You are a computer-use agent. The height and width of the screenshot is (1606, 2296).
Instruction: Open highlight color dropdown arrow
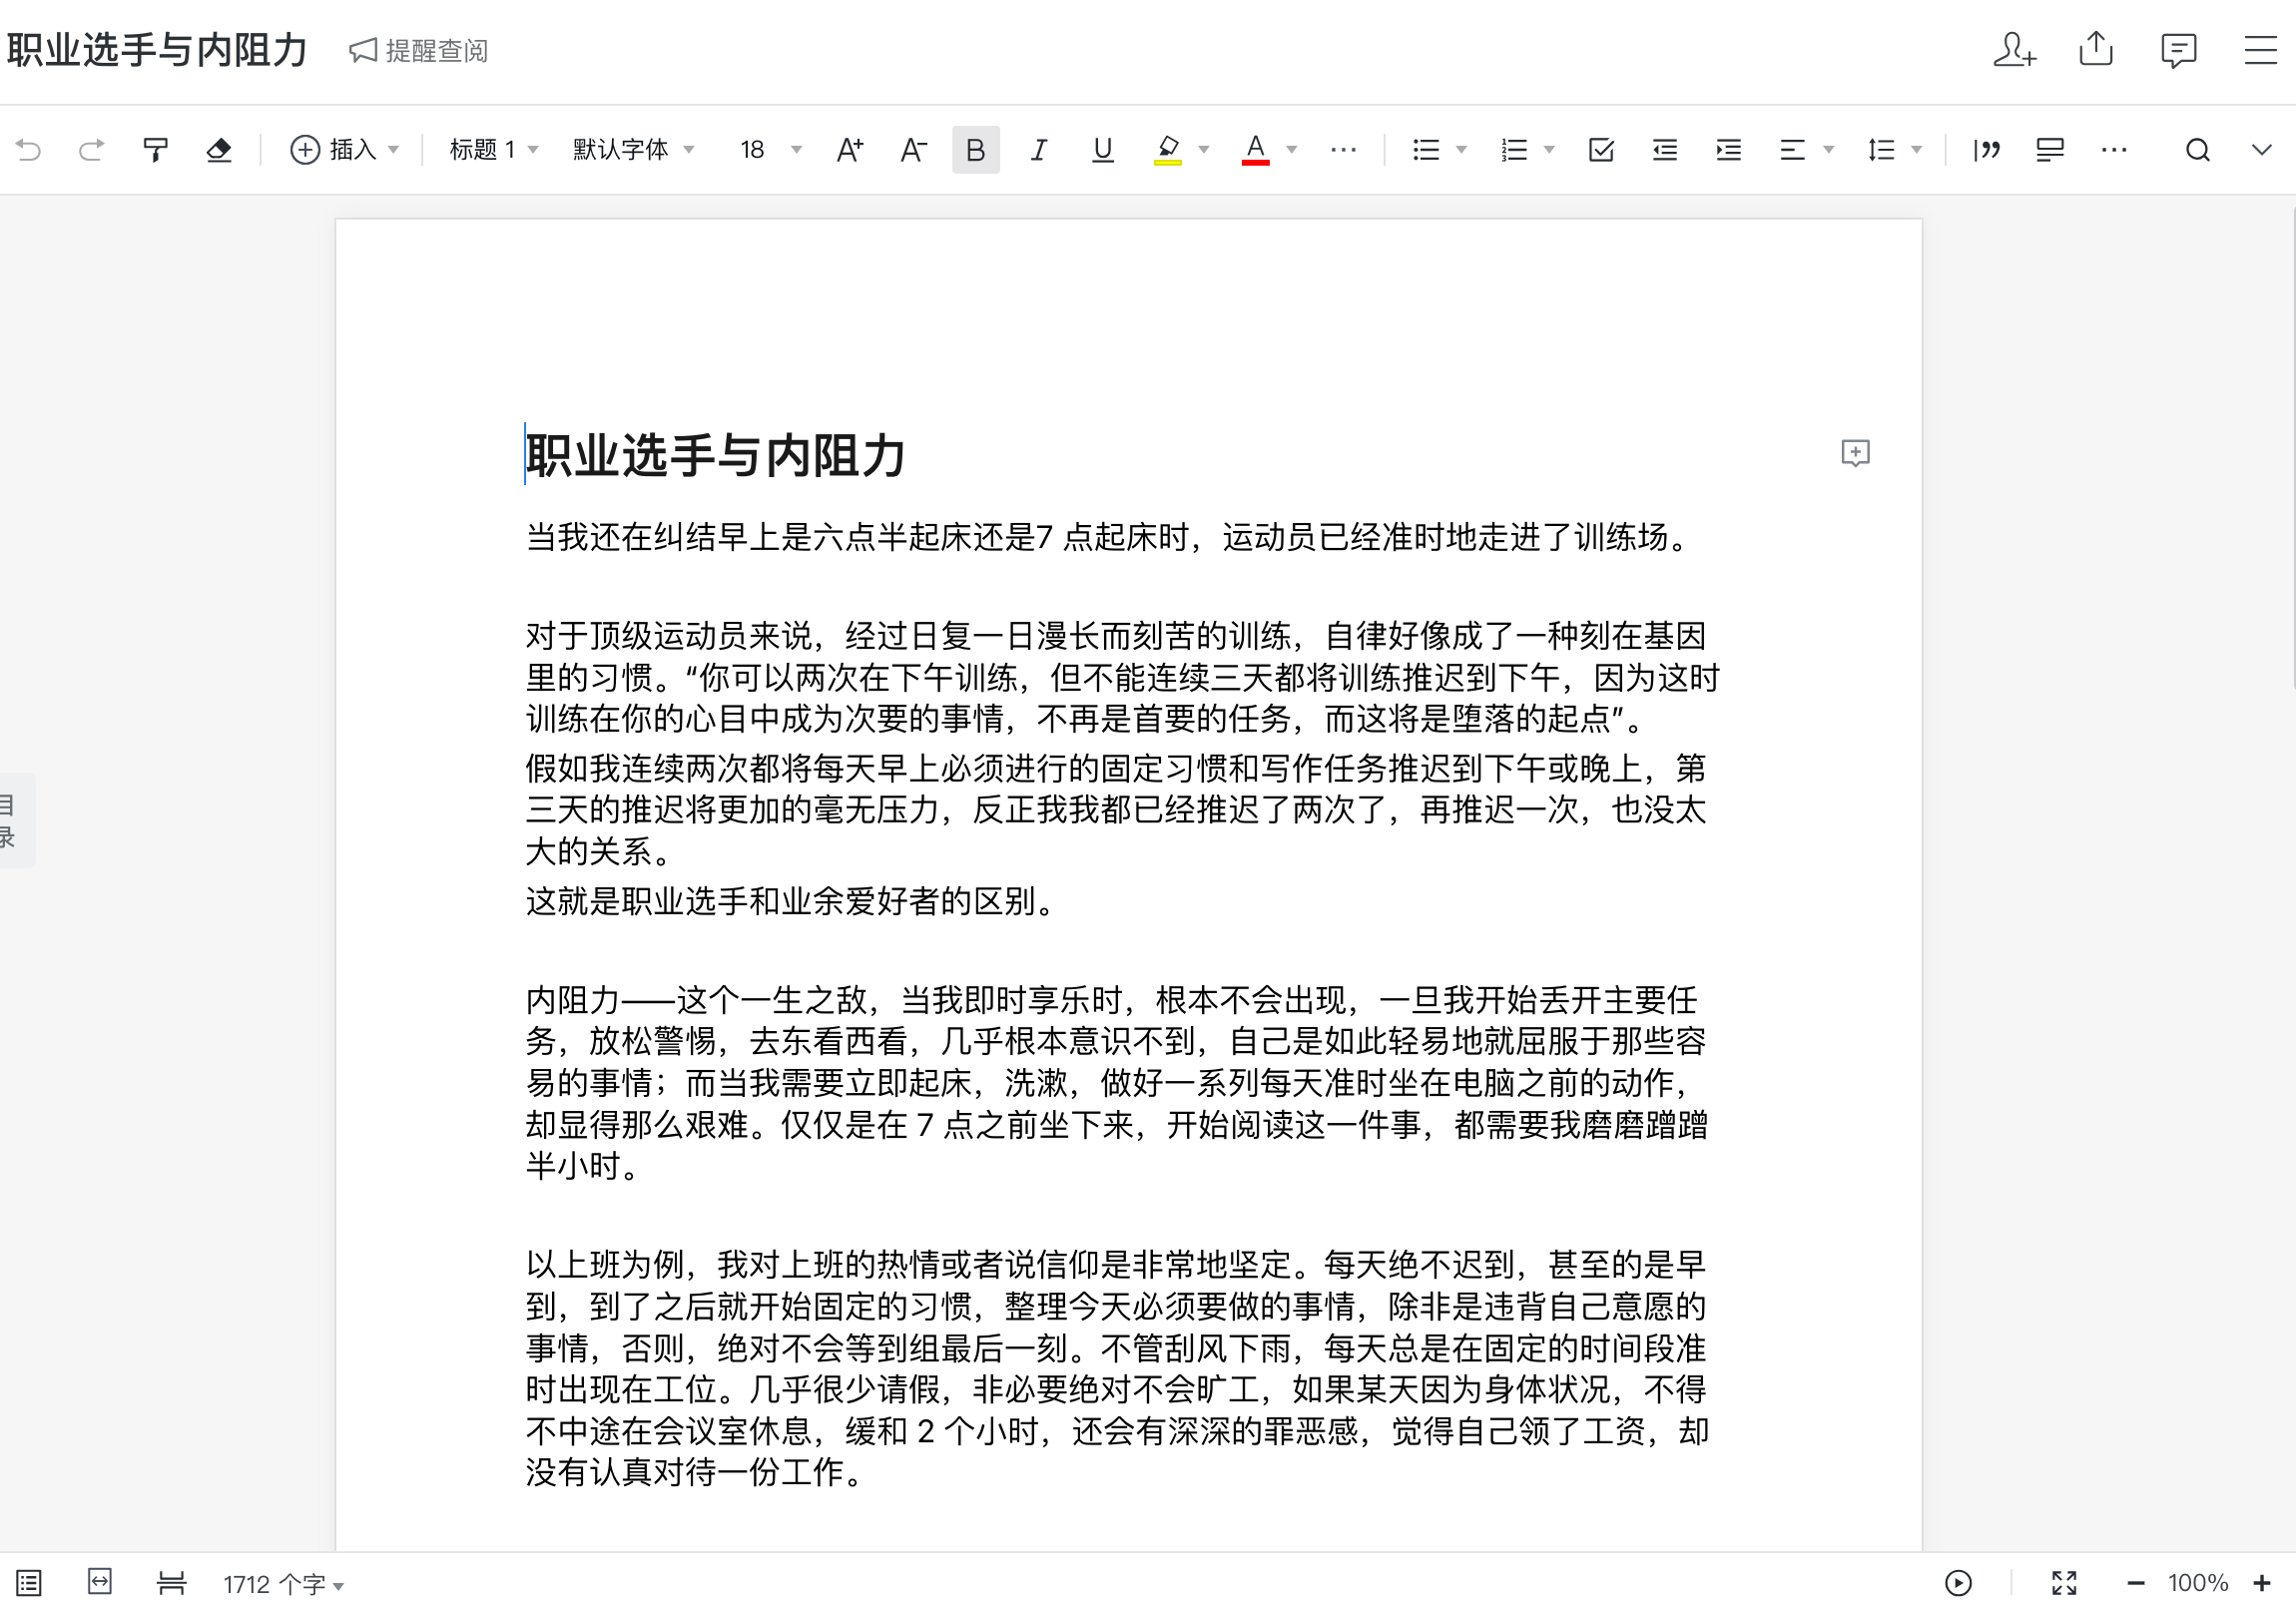tap(1204, 150)
